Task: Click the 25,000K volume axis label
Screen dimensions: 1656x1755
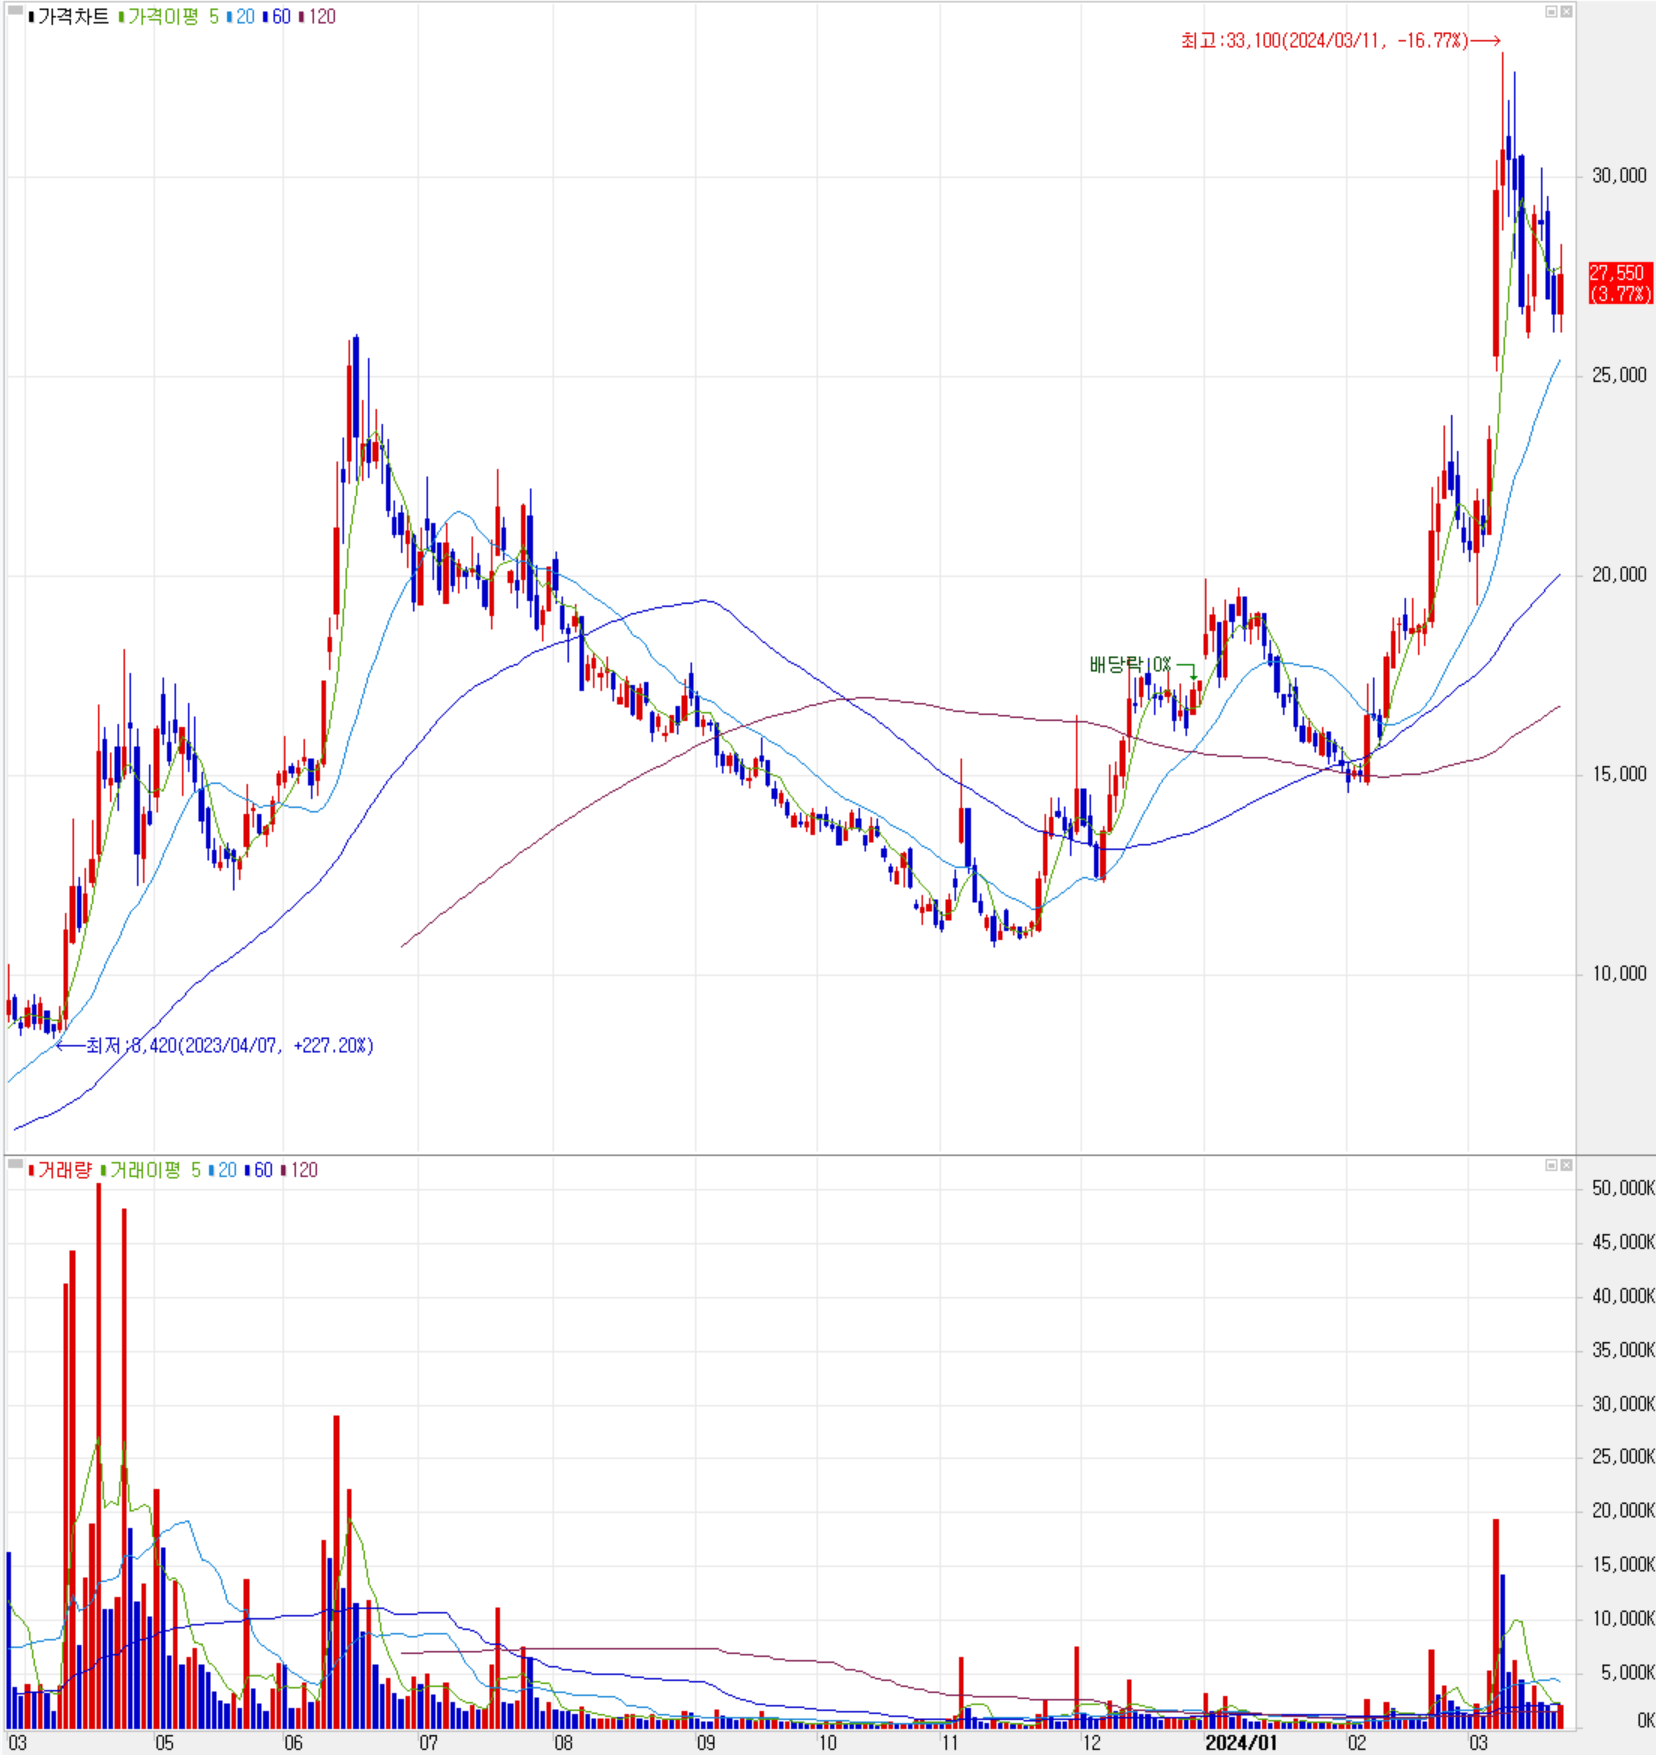Action: (x=1623, y=1457)
